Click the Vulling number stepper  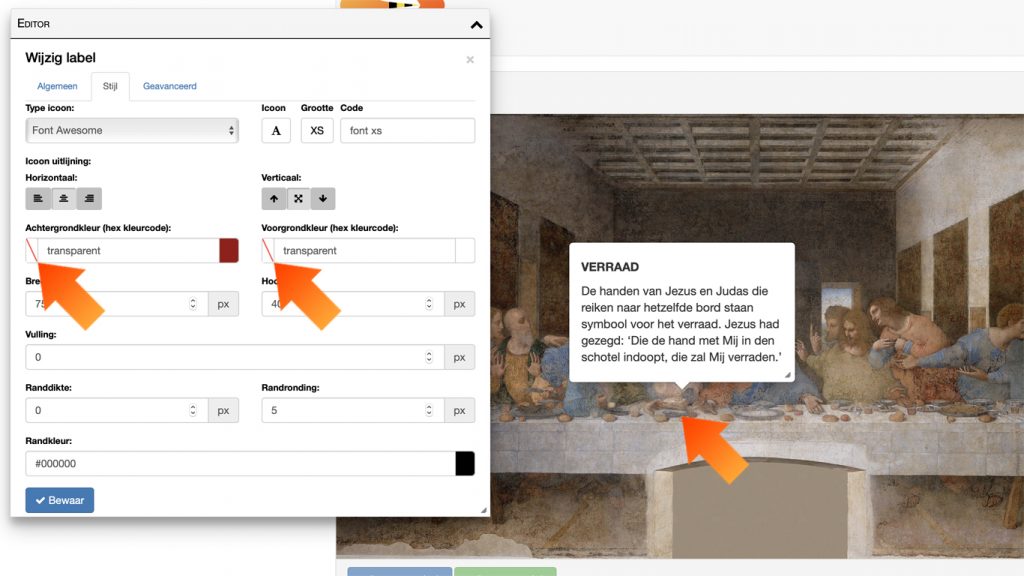429,357
